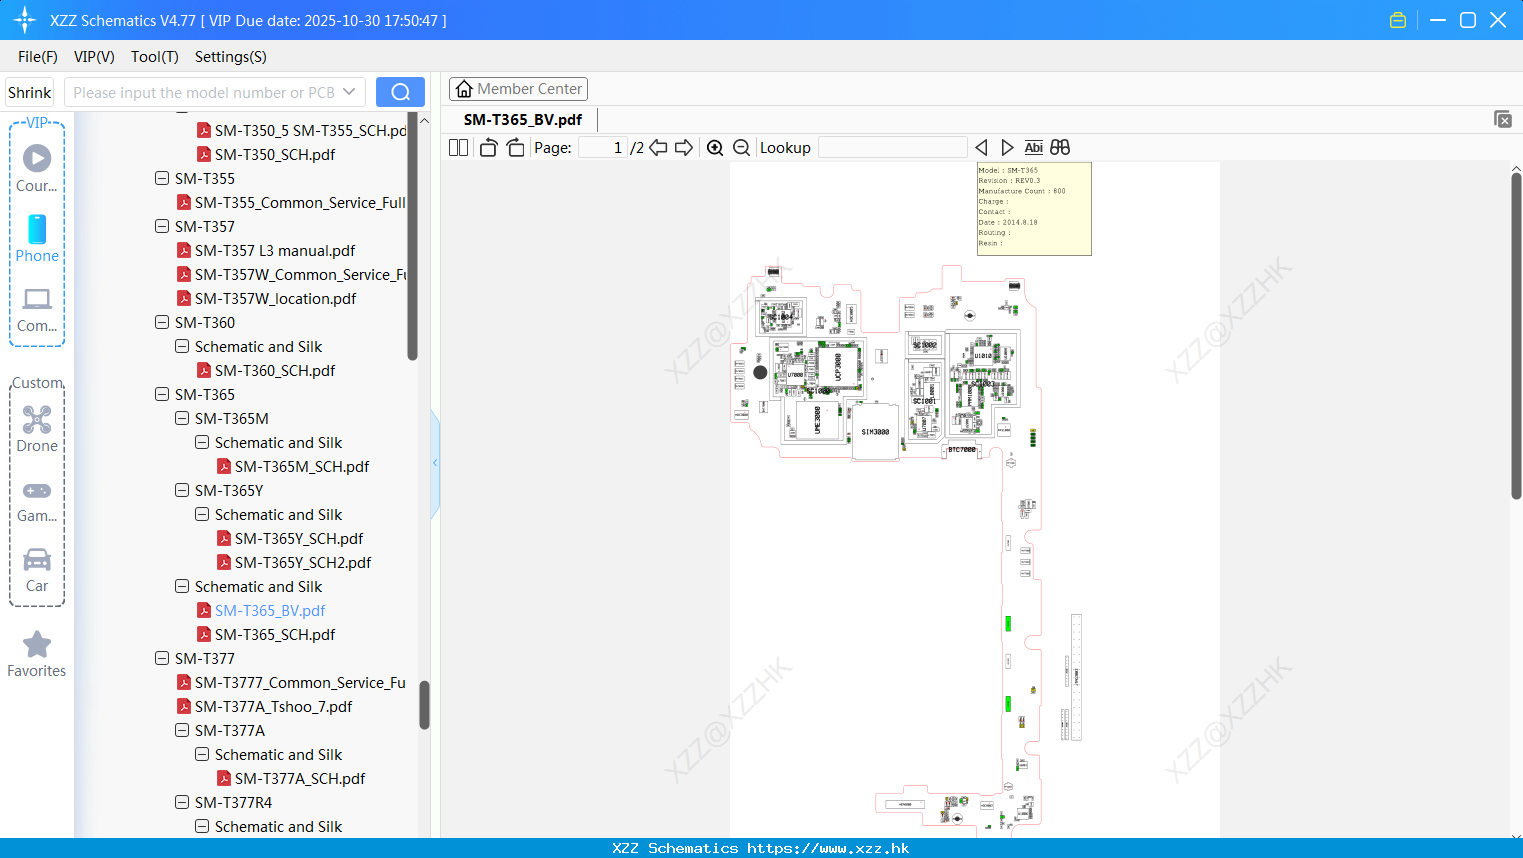
Task: Open Member Center
Action: tap(518, 89)
